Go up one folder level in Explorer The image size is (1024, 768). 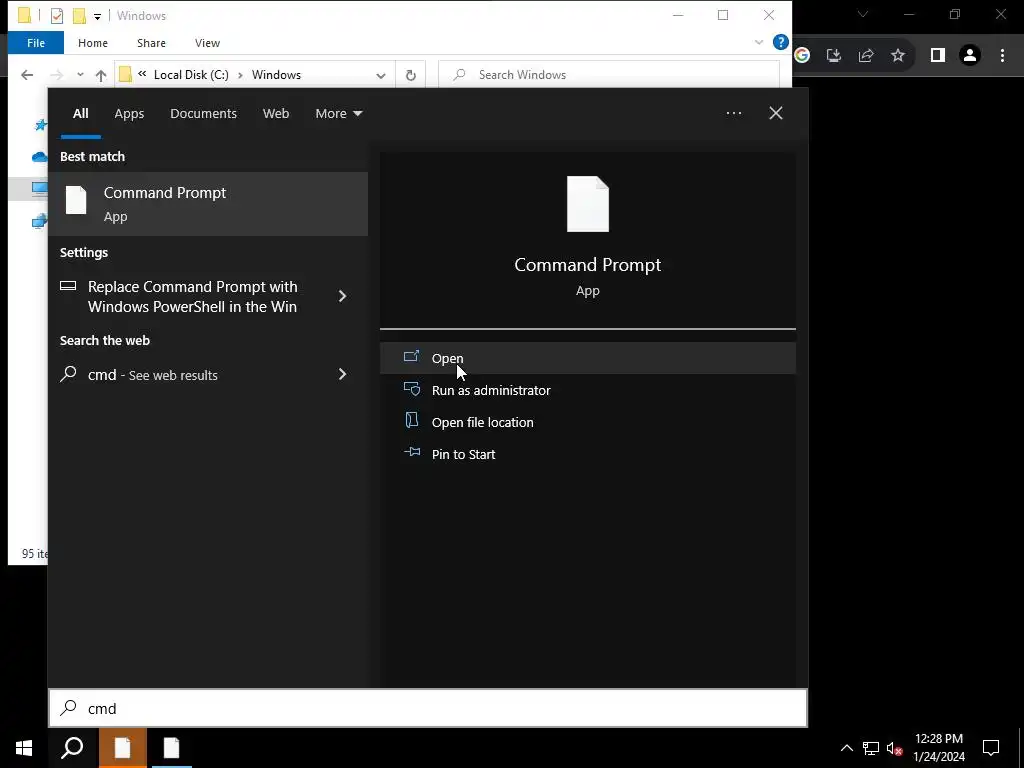(101, 75)
